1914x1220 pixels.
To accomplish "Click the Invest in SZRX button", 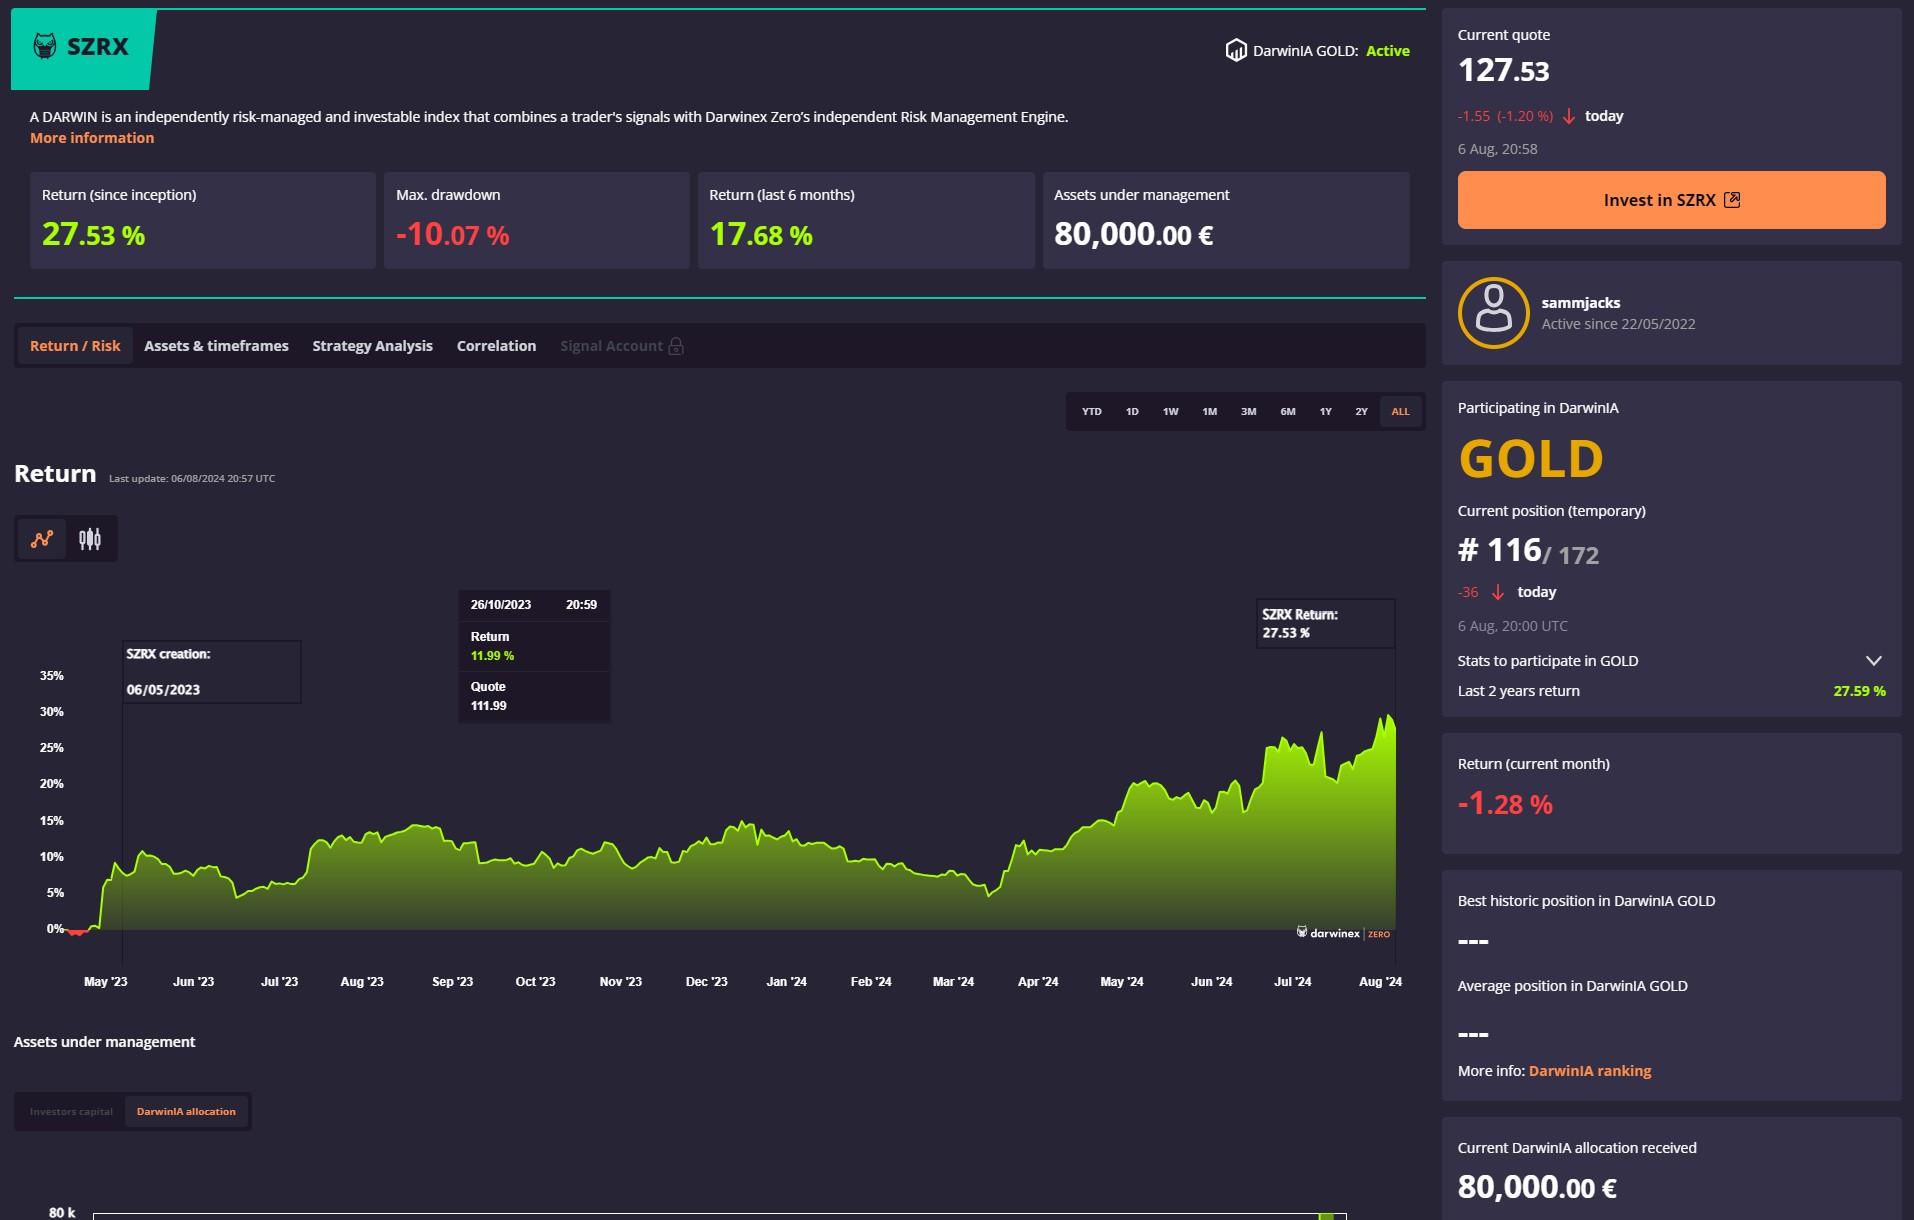I will pyautogui.click(x=1670, y=200).
